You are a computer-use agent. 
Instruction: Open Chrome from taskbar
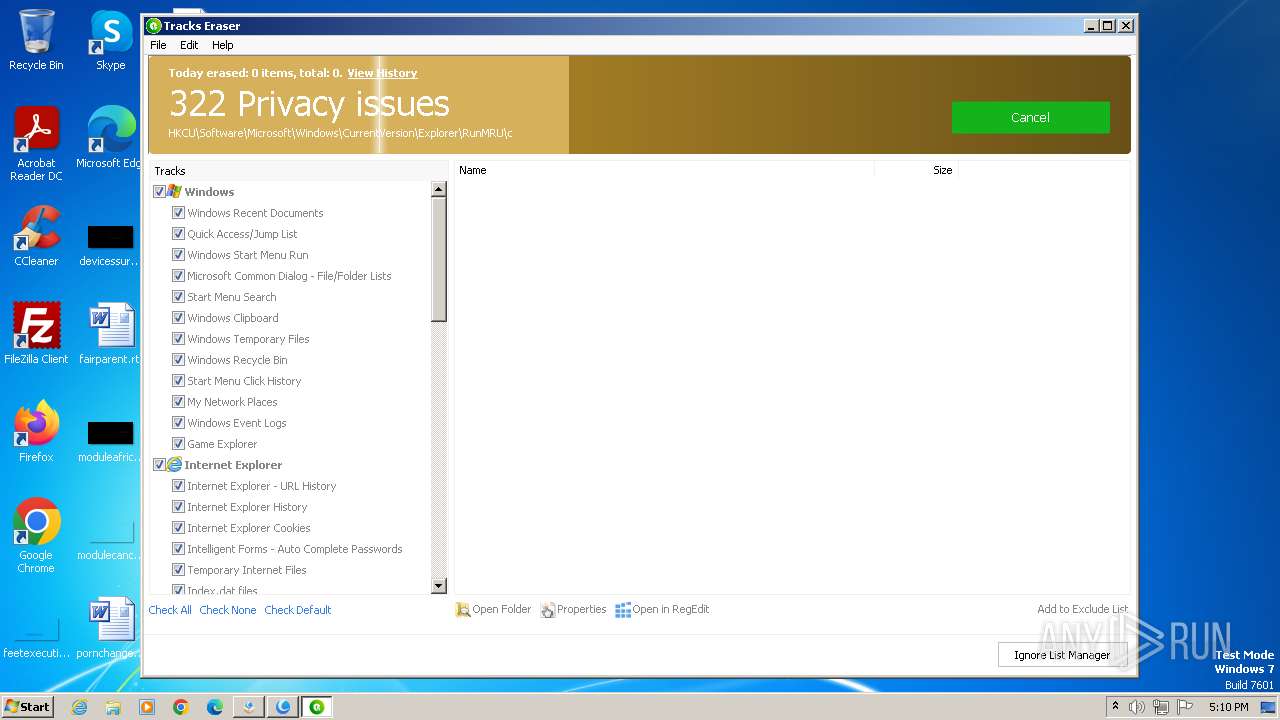point(181,707)
